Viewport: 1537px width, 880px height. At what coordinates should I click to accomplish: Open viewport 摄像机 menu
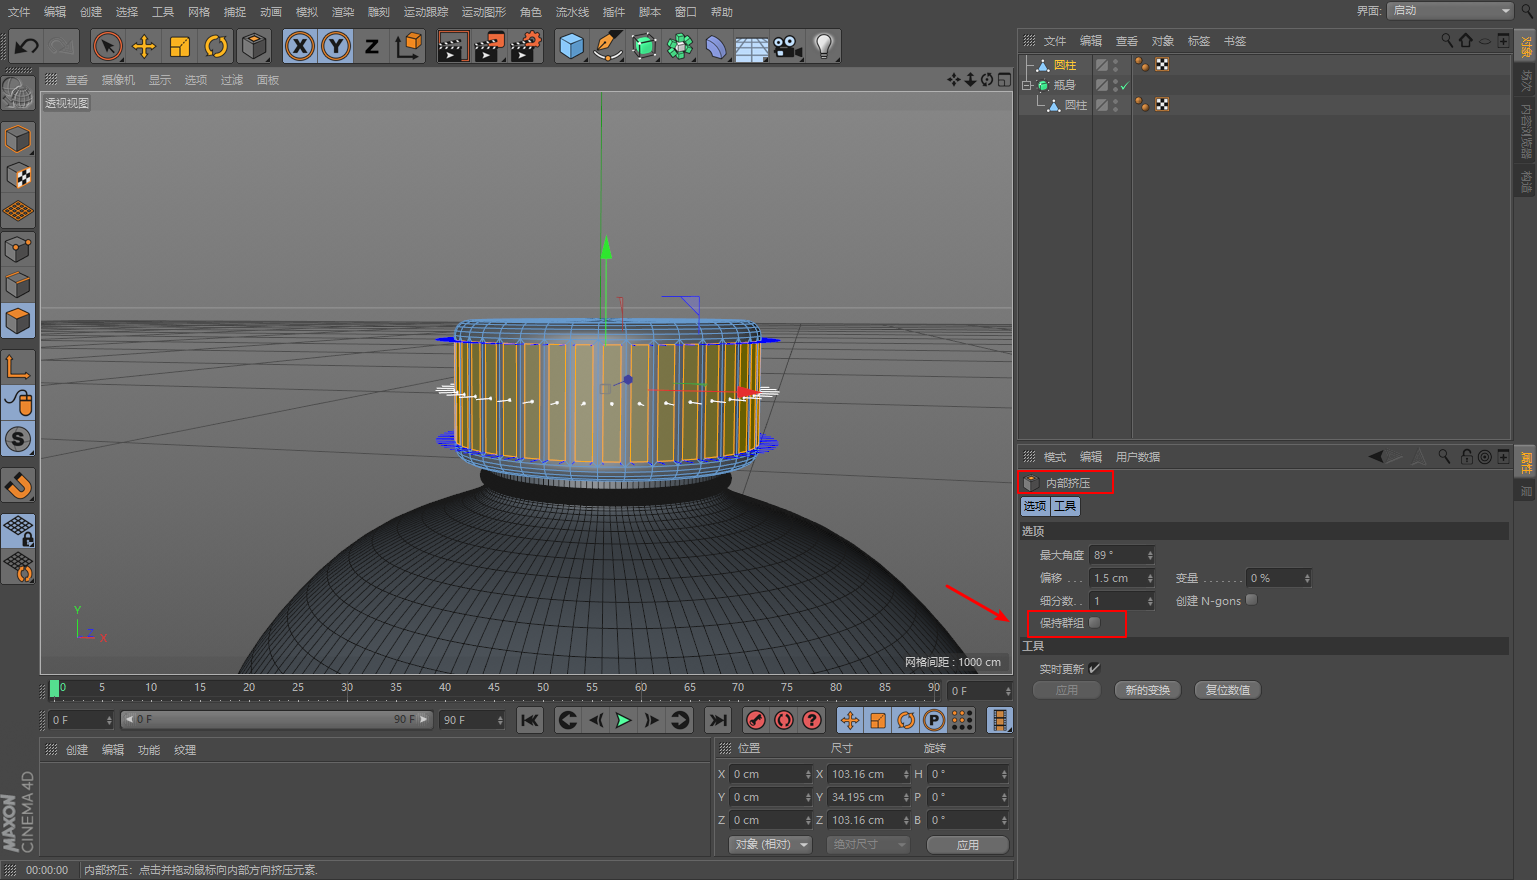[118, 80]
